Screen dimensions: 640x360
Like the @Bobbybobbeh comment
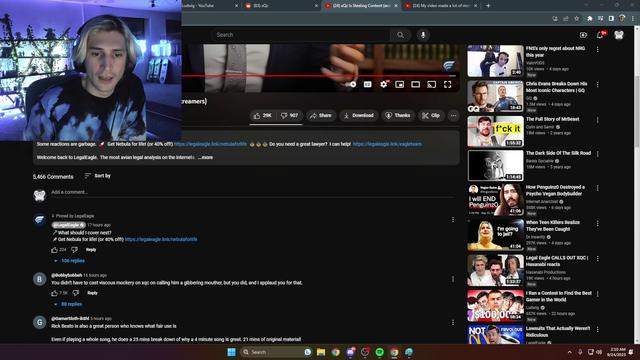tap(54, 293)
